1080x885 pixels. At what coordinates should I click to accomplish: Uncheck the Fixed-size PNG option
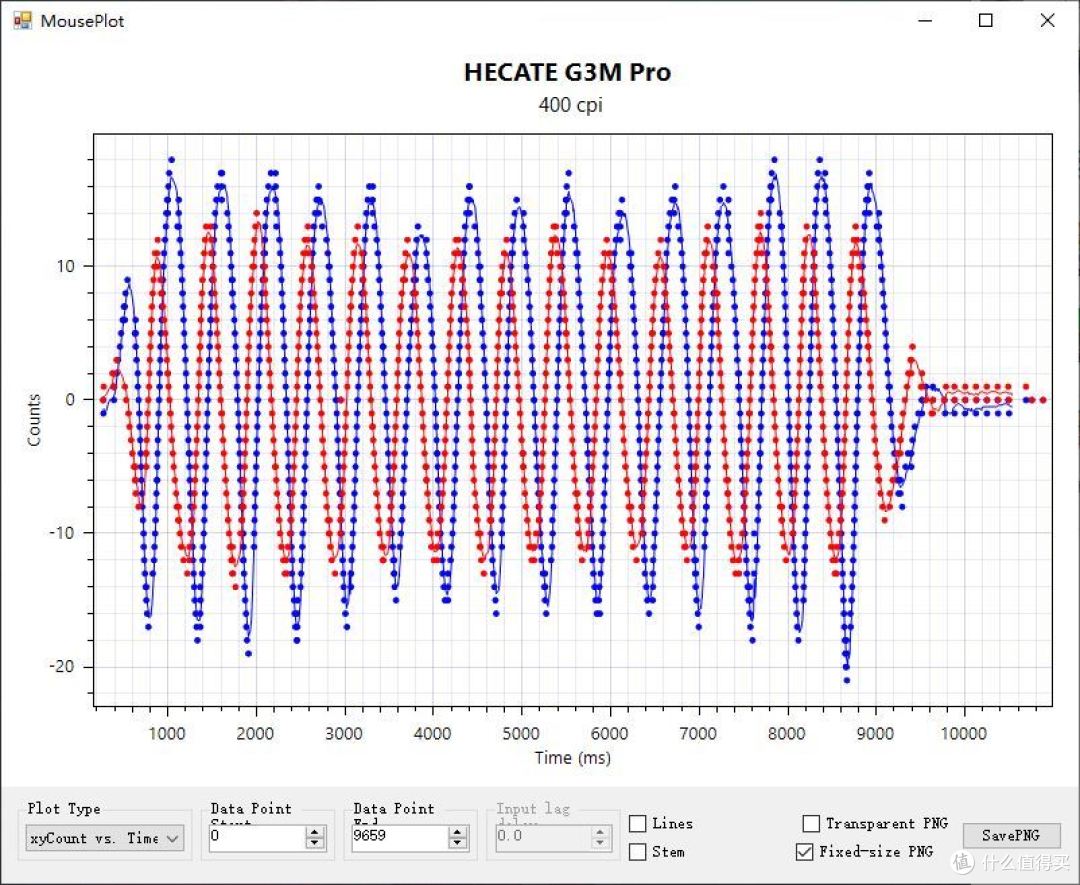pos(804,852)
